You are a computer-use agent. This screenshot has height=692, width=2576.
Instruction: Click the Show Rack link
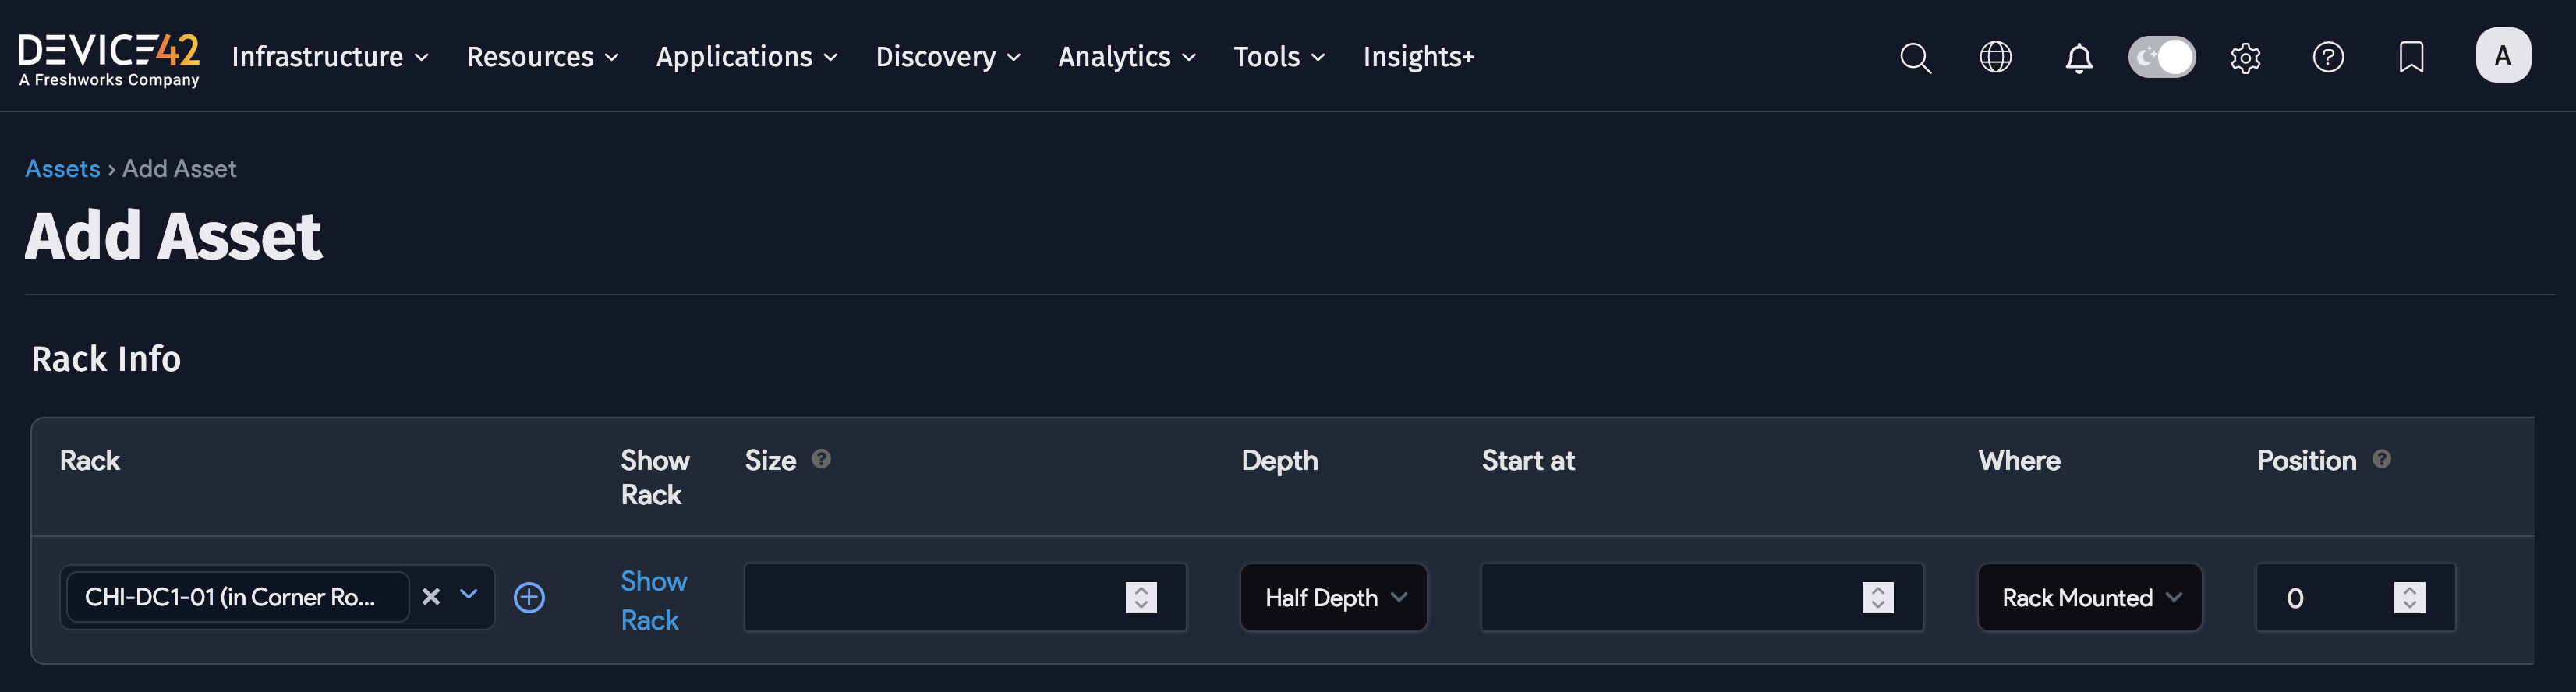pyautogui.click(x=653, y=600)
